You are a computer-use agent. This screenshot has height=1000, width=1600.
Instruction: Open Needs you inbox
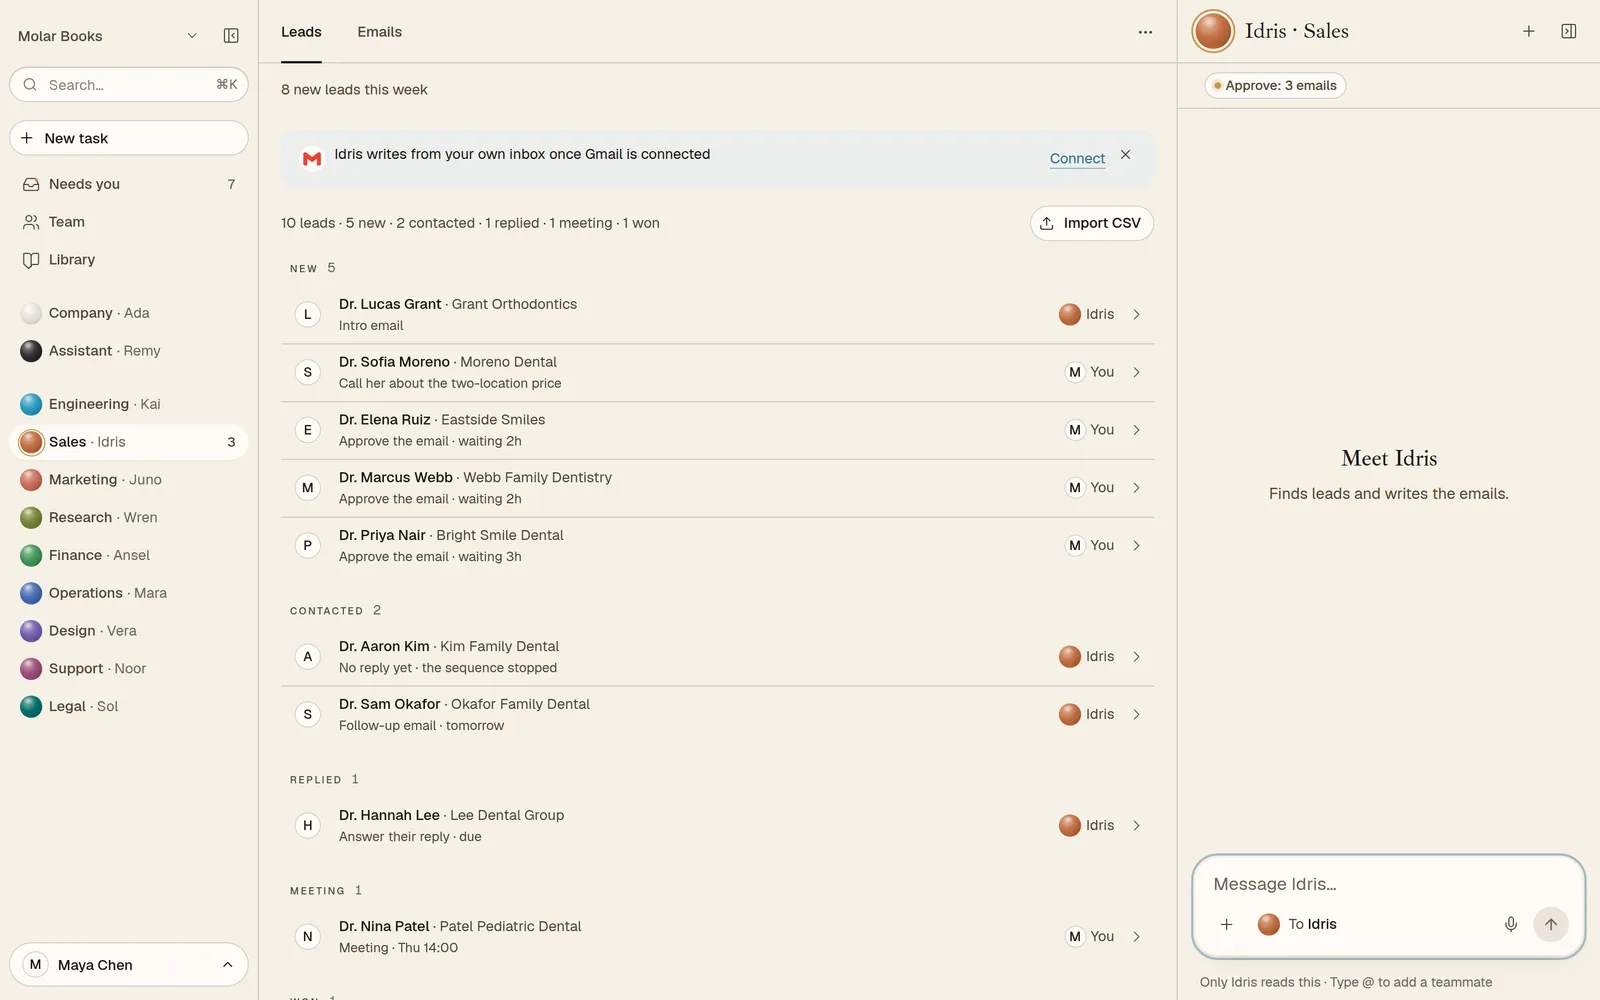(129, 184)
